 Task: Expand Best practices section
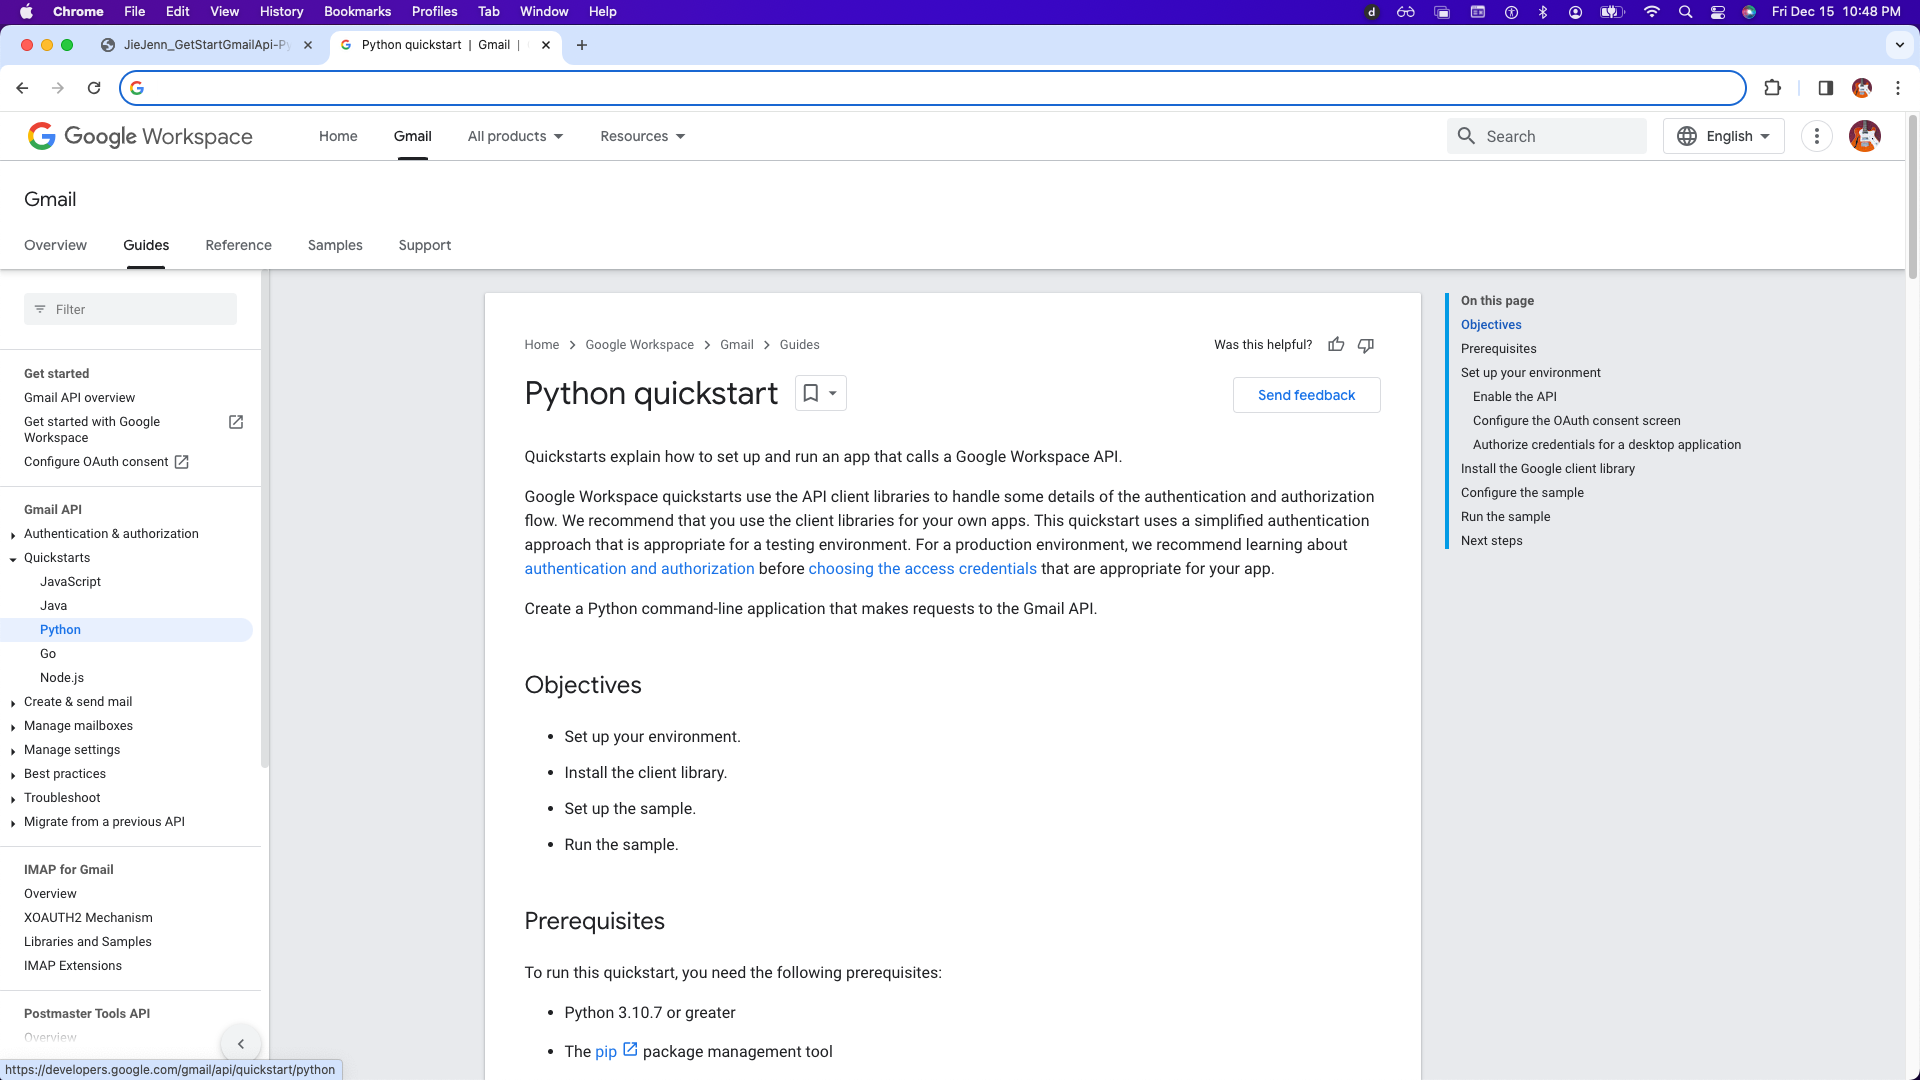pyautogui.click(x=13, y=775)
